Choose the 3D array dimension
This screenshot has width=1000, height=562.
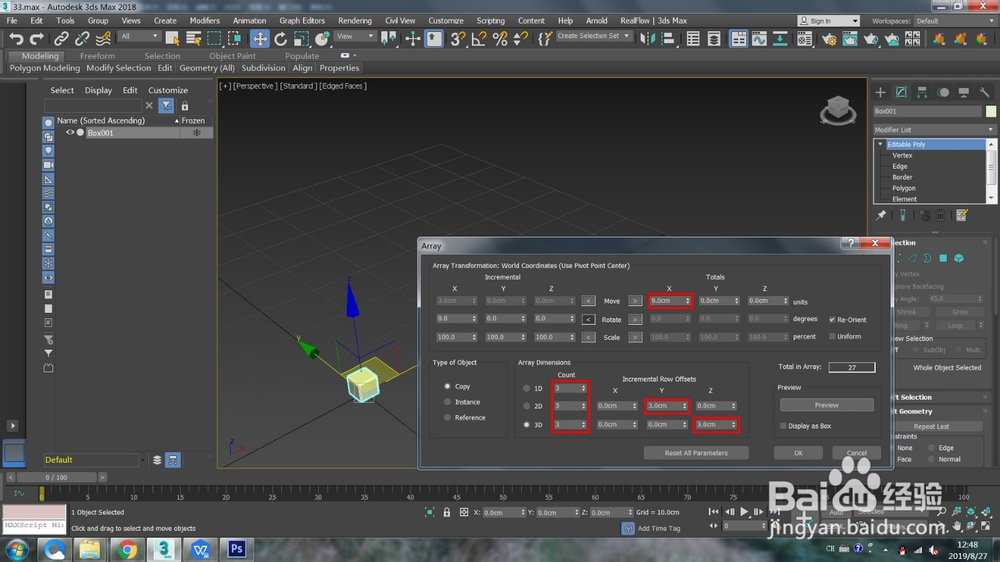(x=526, y=424)
